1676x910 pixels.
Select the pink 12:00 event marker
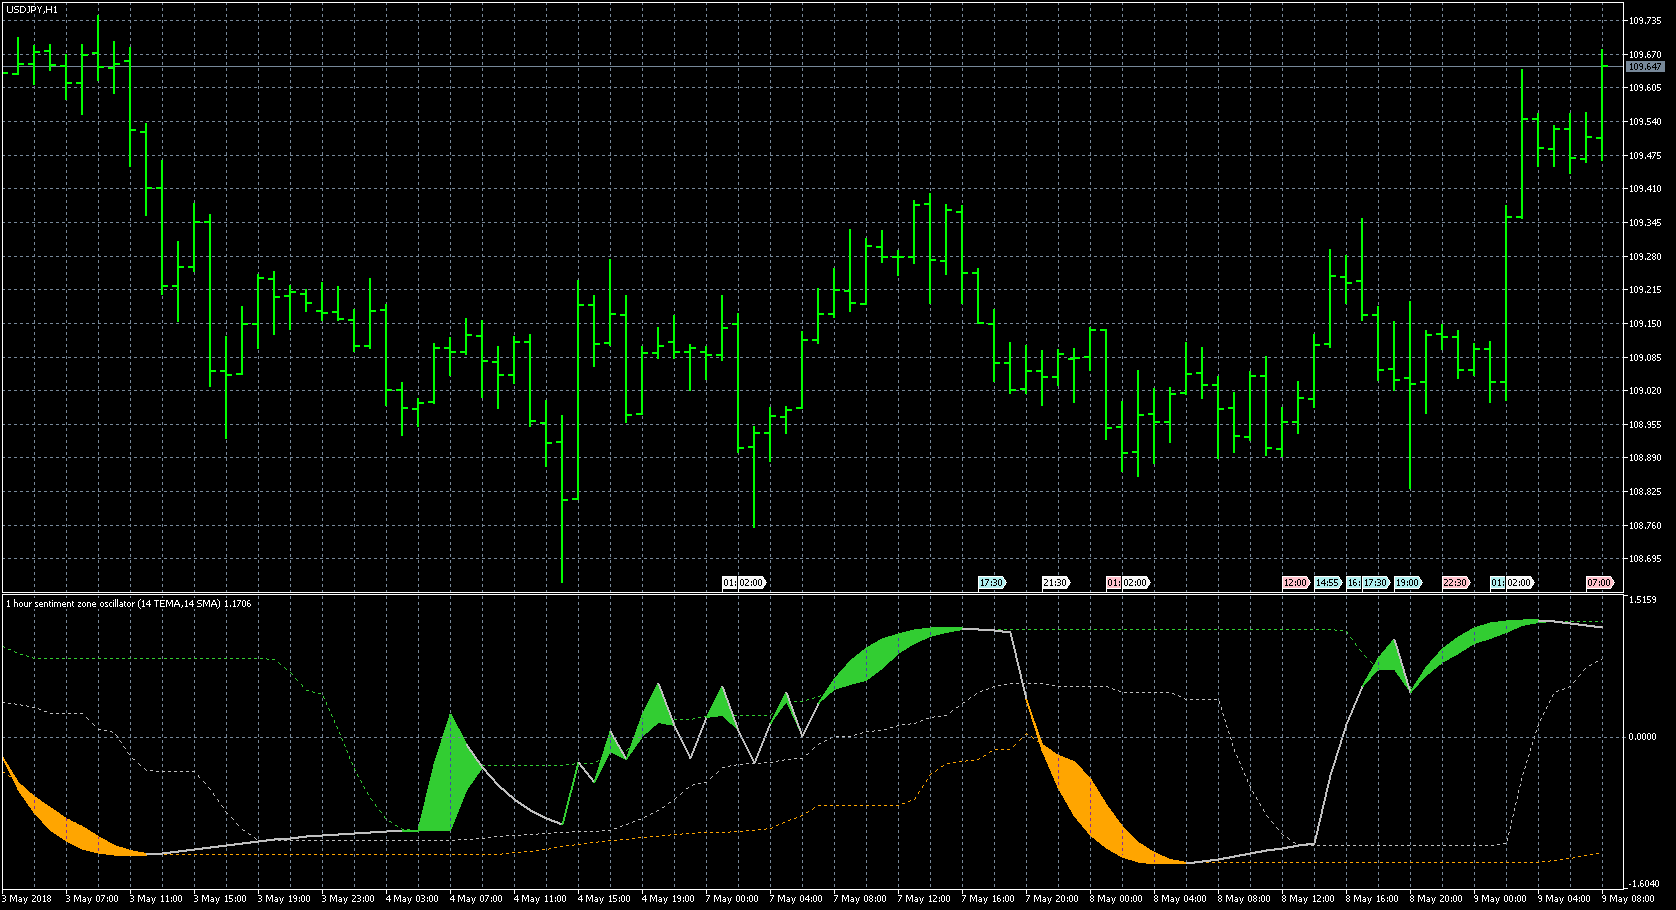(x=1295, y=583)
